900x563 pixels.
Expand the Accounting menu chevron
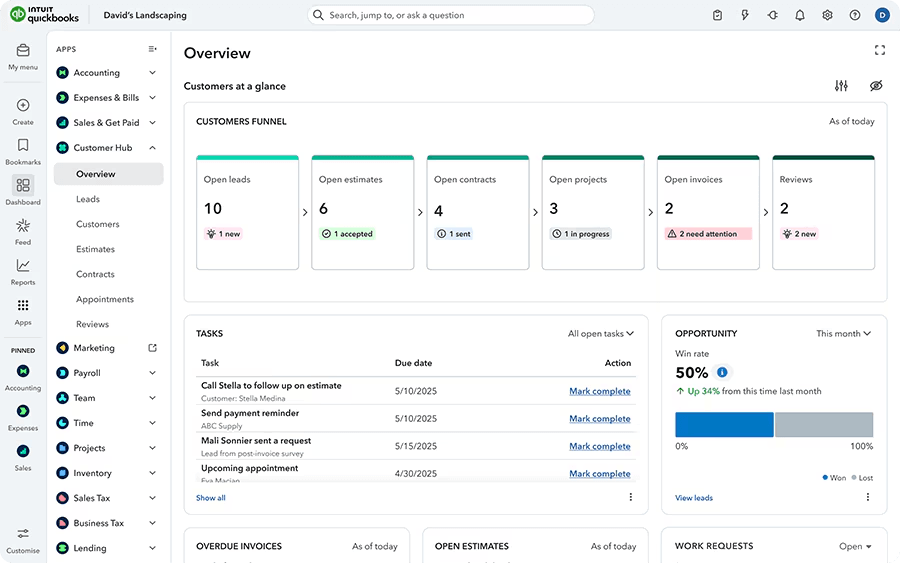click(x=152, y=73)
